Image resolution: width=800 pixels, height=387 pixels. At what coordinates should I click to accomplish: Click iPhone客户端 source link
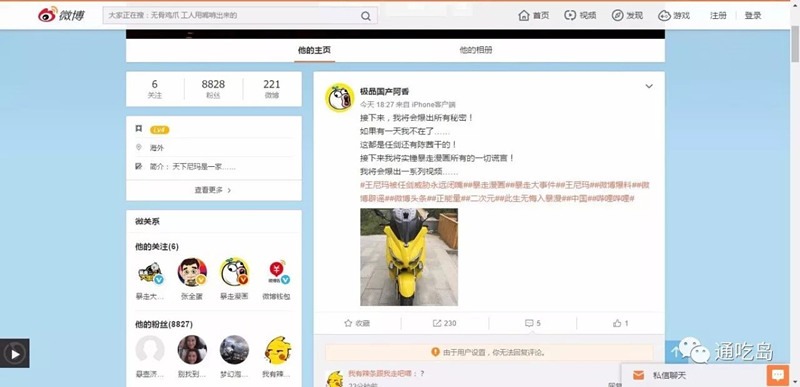click(433, 104)
